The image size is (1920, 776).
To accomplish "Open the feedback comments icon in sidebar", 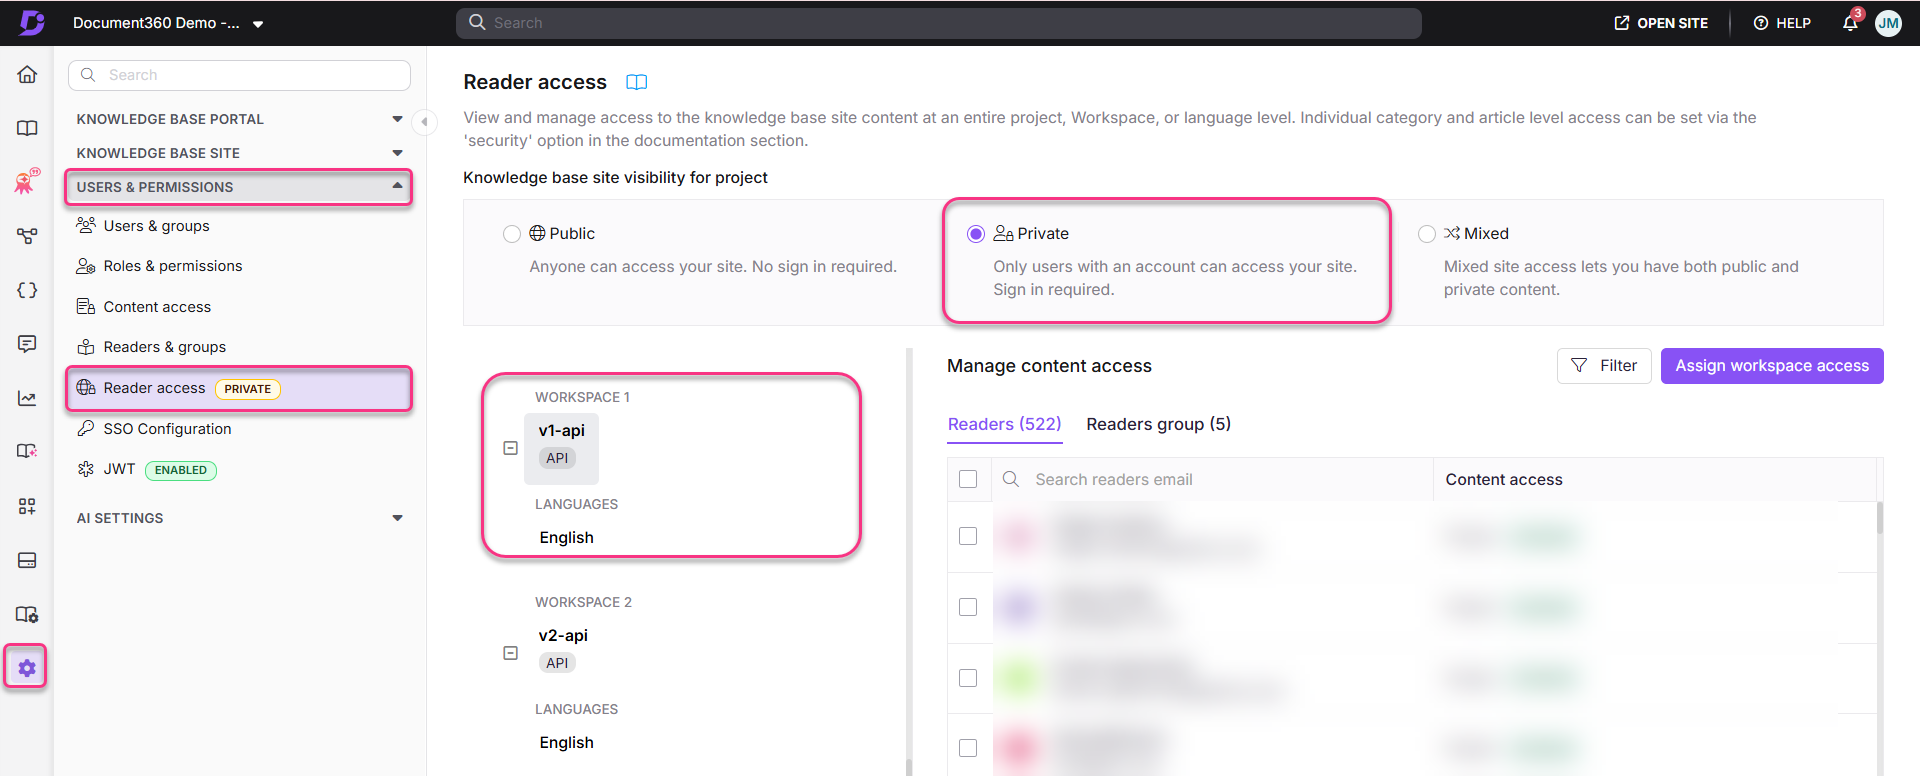I will click(27, 343).
